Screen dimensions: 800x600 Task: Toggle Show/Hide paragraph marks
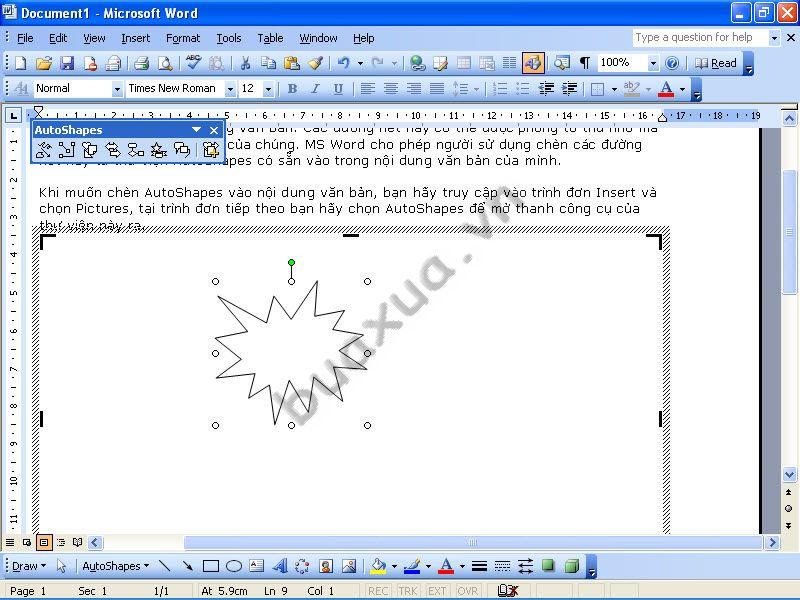pos(585,63)
